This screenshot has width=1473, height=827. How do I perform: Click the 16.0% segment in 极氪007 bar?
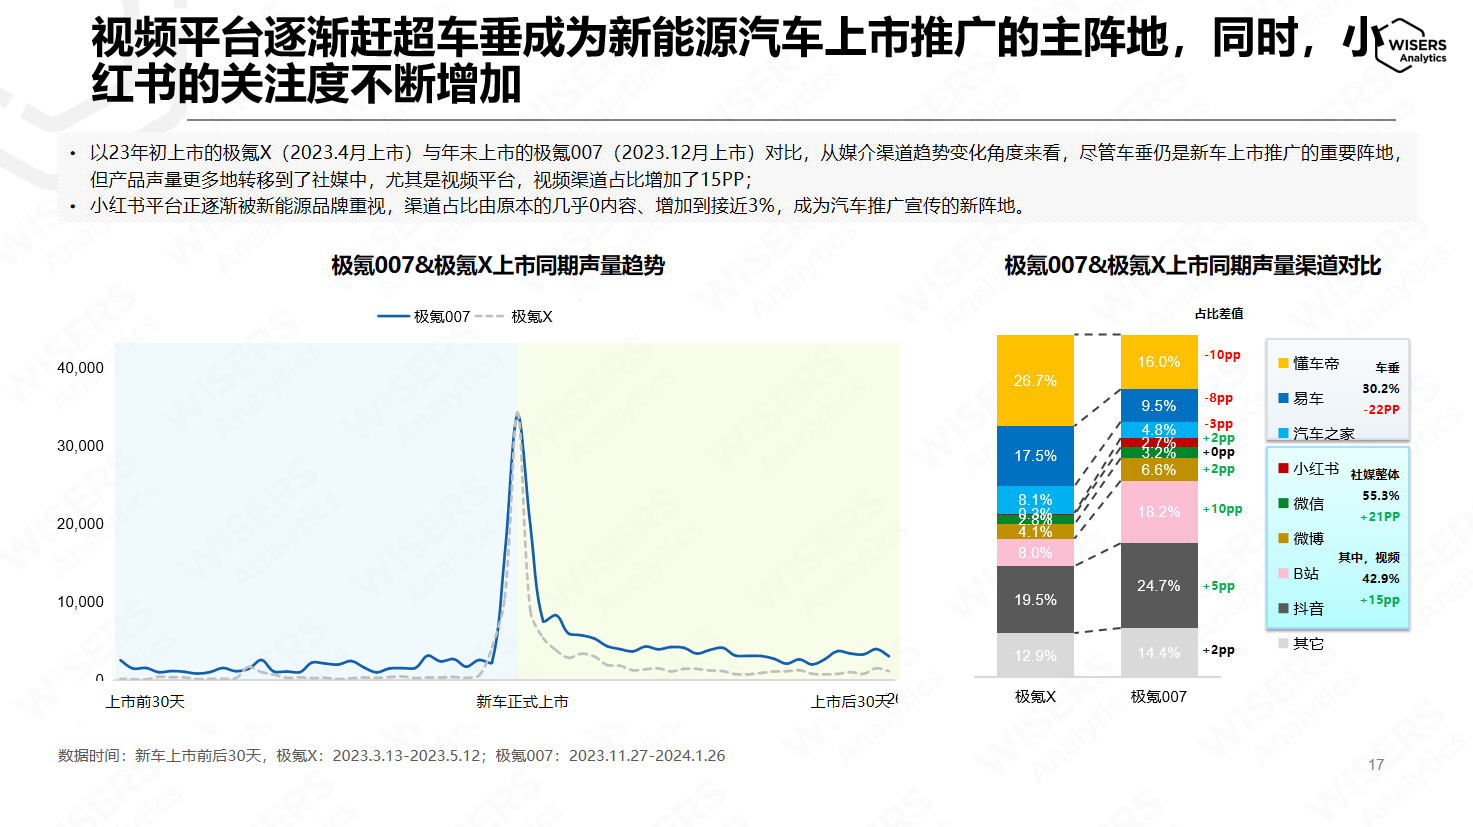click(x=1159, y=362)
